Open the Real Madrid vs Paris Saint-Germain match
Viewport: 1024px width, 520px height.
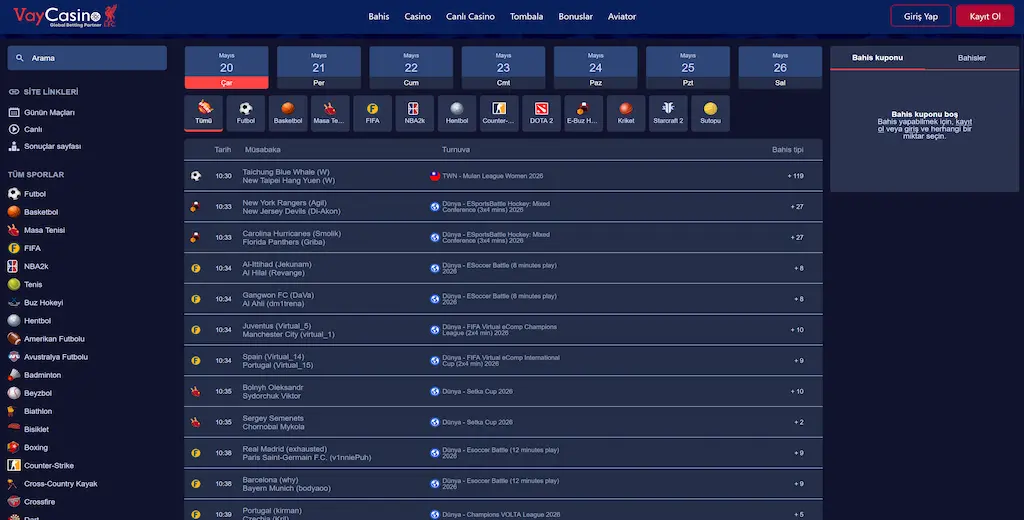pyautogui.click(x=503, y=453)
